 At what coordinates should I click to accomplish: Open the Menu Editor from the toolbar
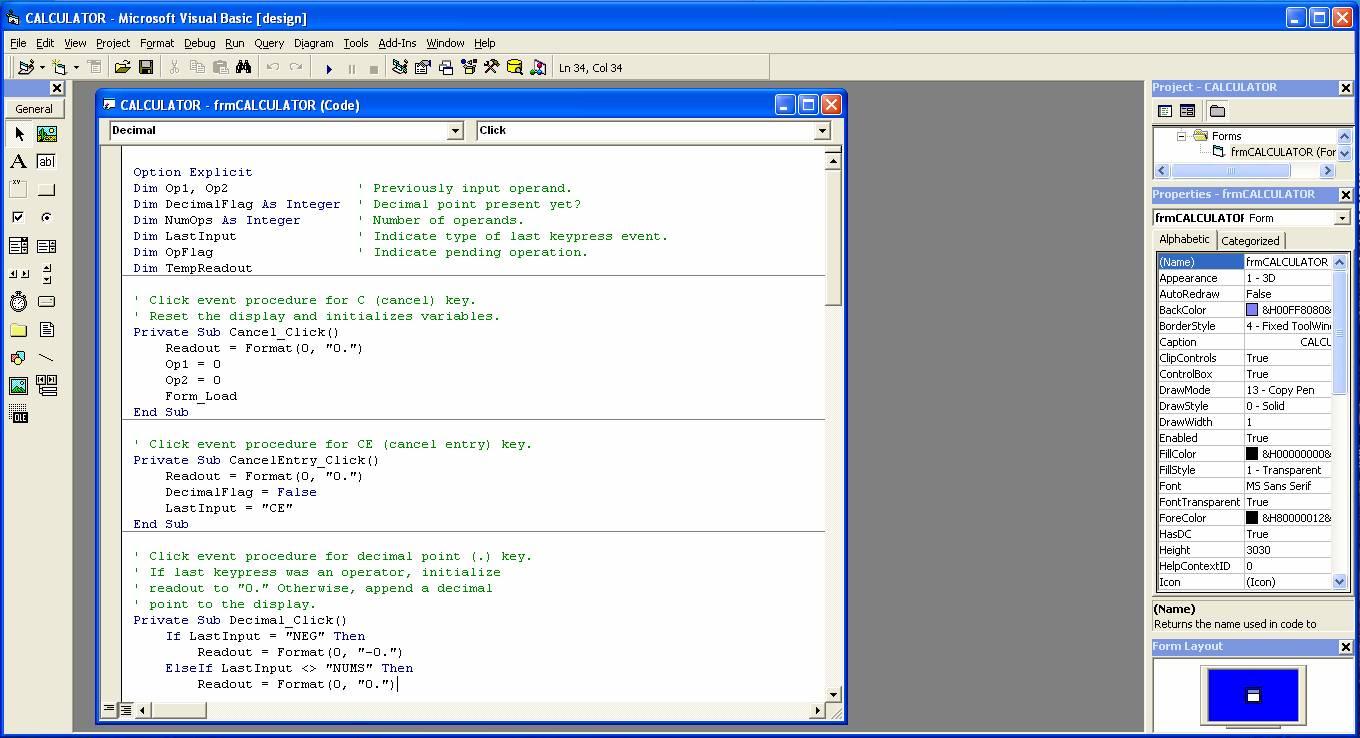[x=95, y=66]
